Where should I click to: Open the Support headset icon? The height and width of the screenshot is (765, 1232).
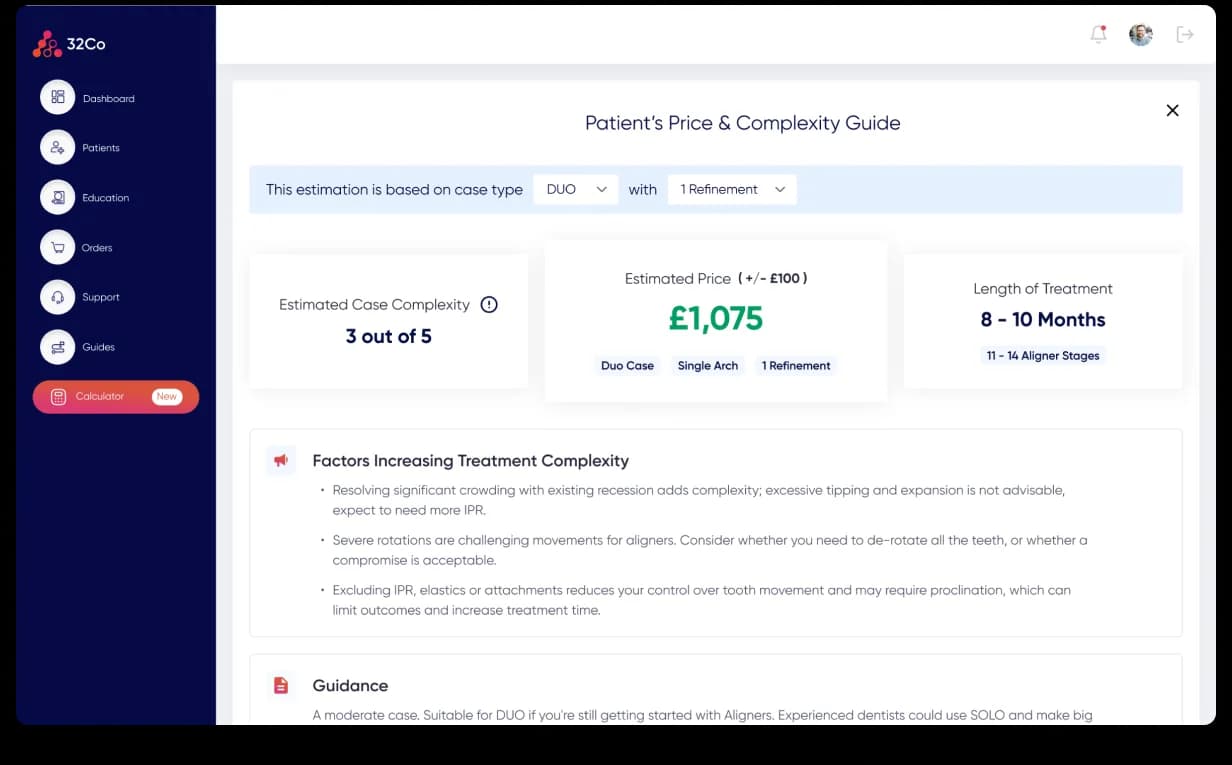[58, 297]
